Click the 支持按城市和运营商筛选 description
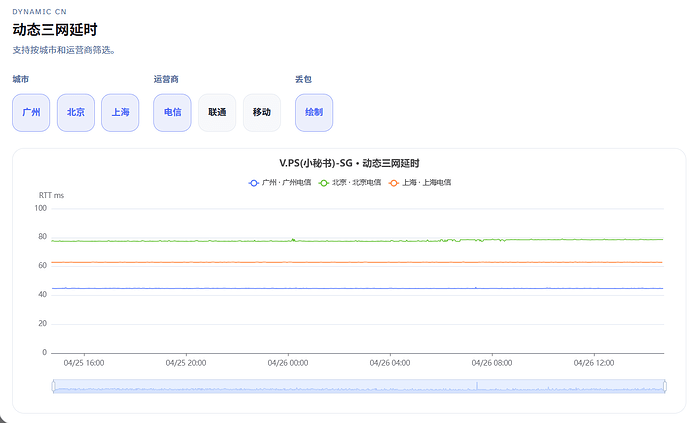This screenshot has width=690, height=423. click(x=64, y=50)
